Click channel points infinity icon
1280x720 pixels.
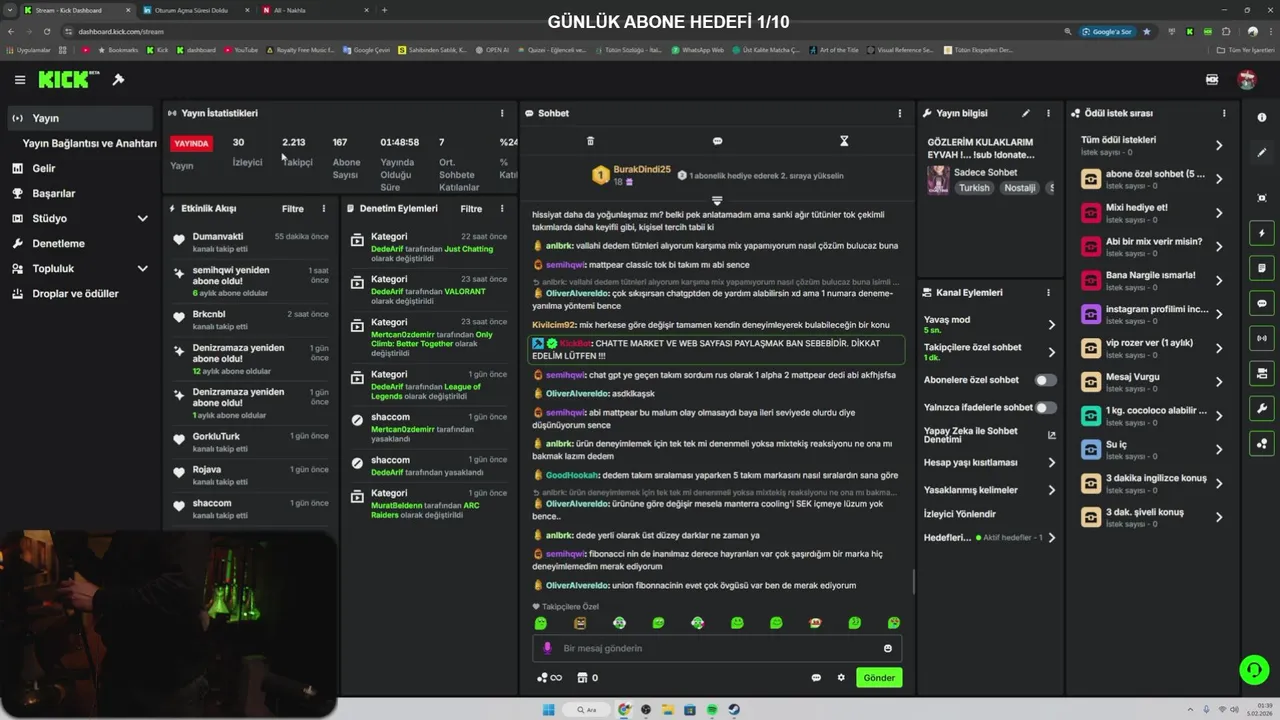[x=549, y=677]
